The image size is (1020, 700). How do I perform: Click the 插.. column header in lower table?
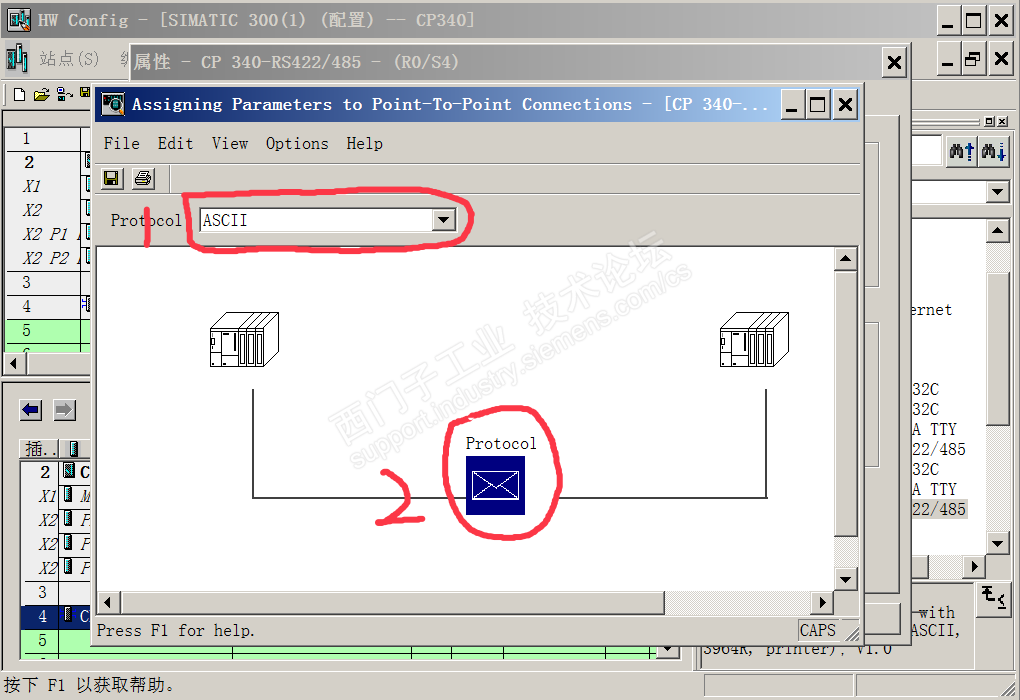point(40,449)
